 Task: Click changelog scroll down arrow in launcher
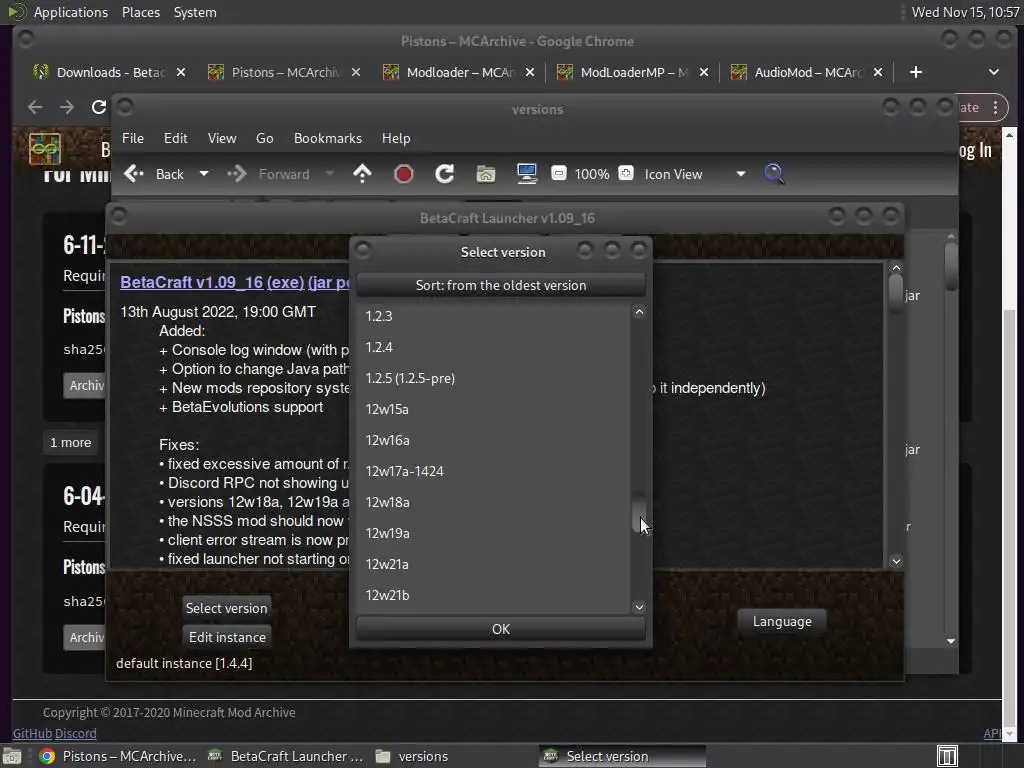pyautogui.click(x=896, y=561)
